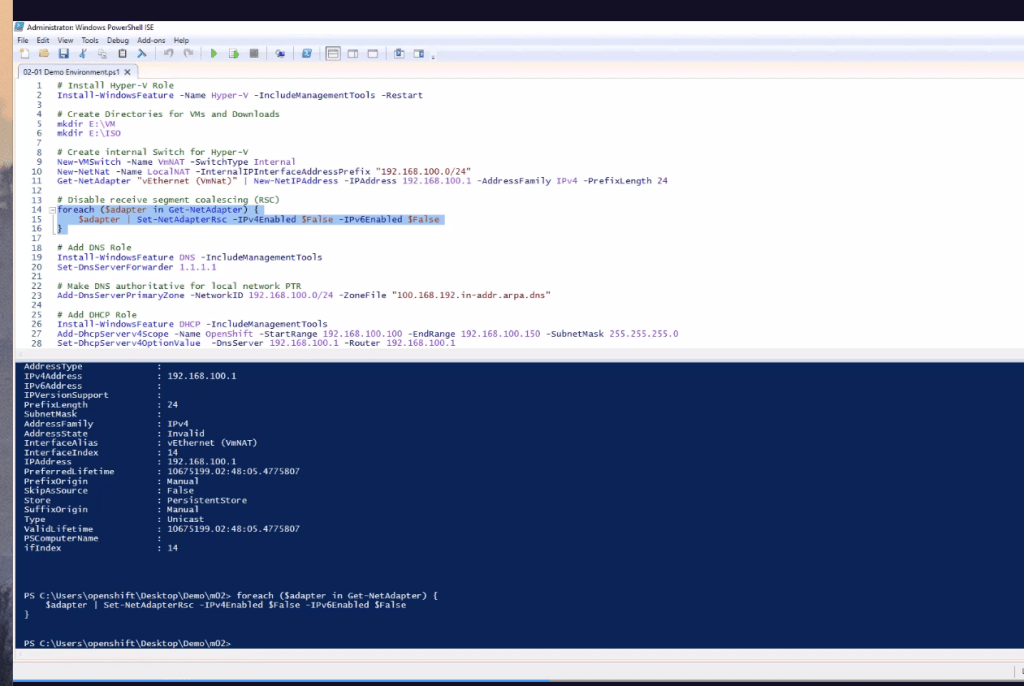Screen dimensions: 1024x686
Task: Click the console prompt input line at the bottom
Action: [x=127, y=644]
